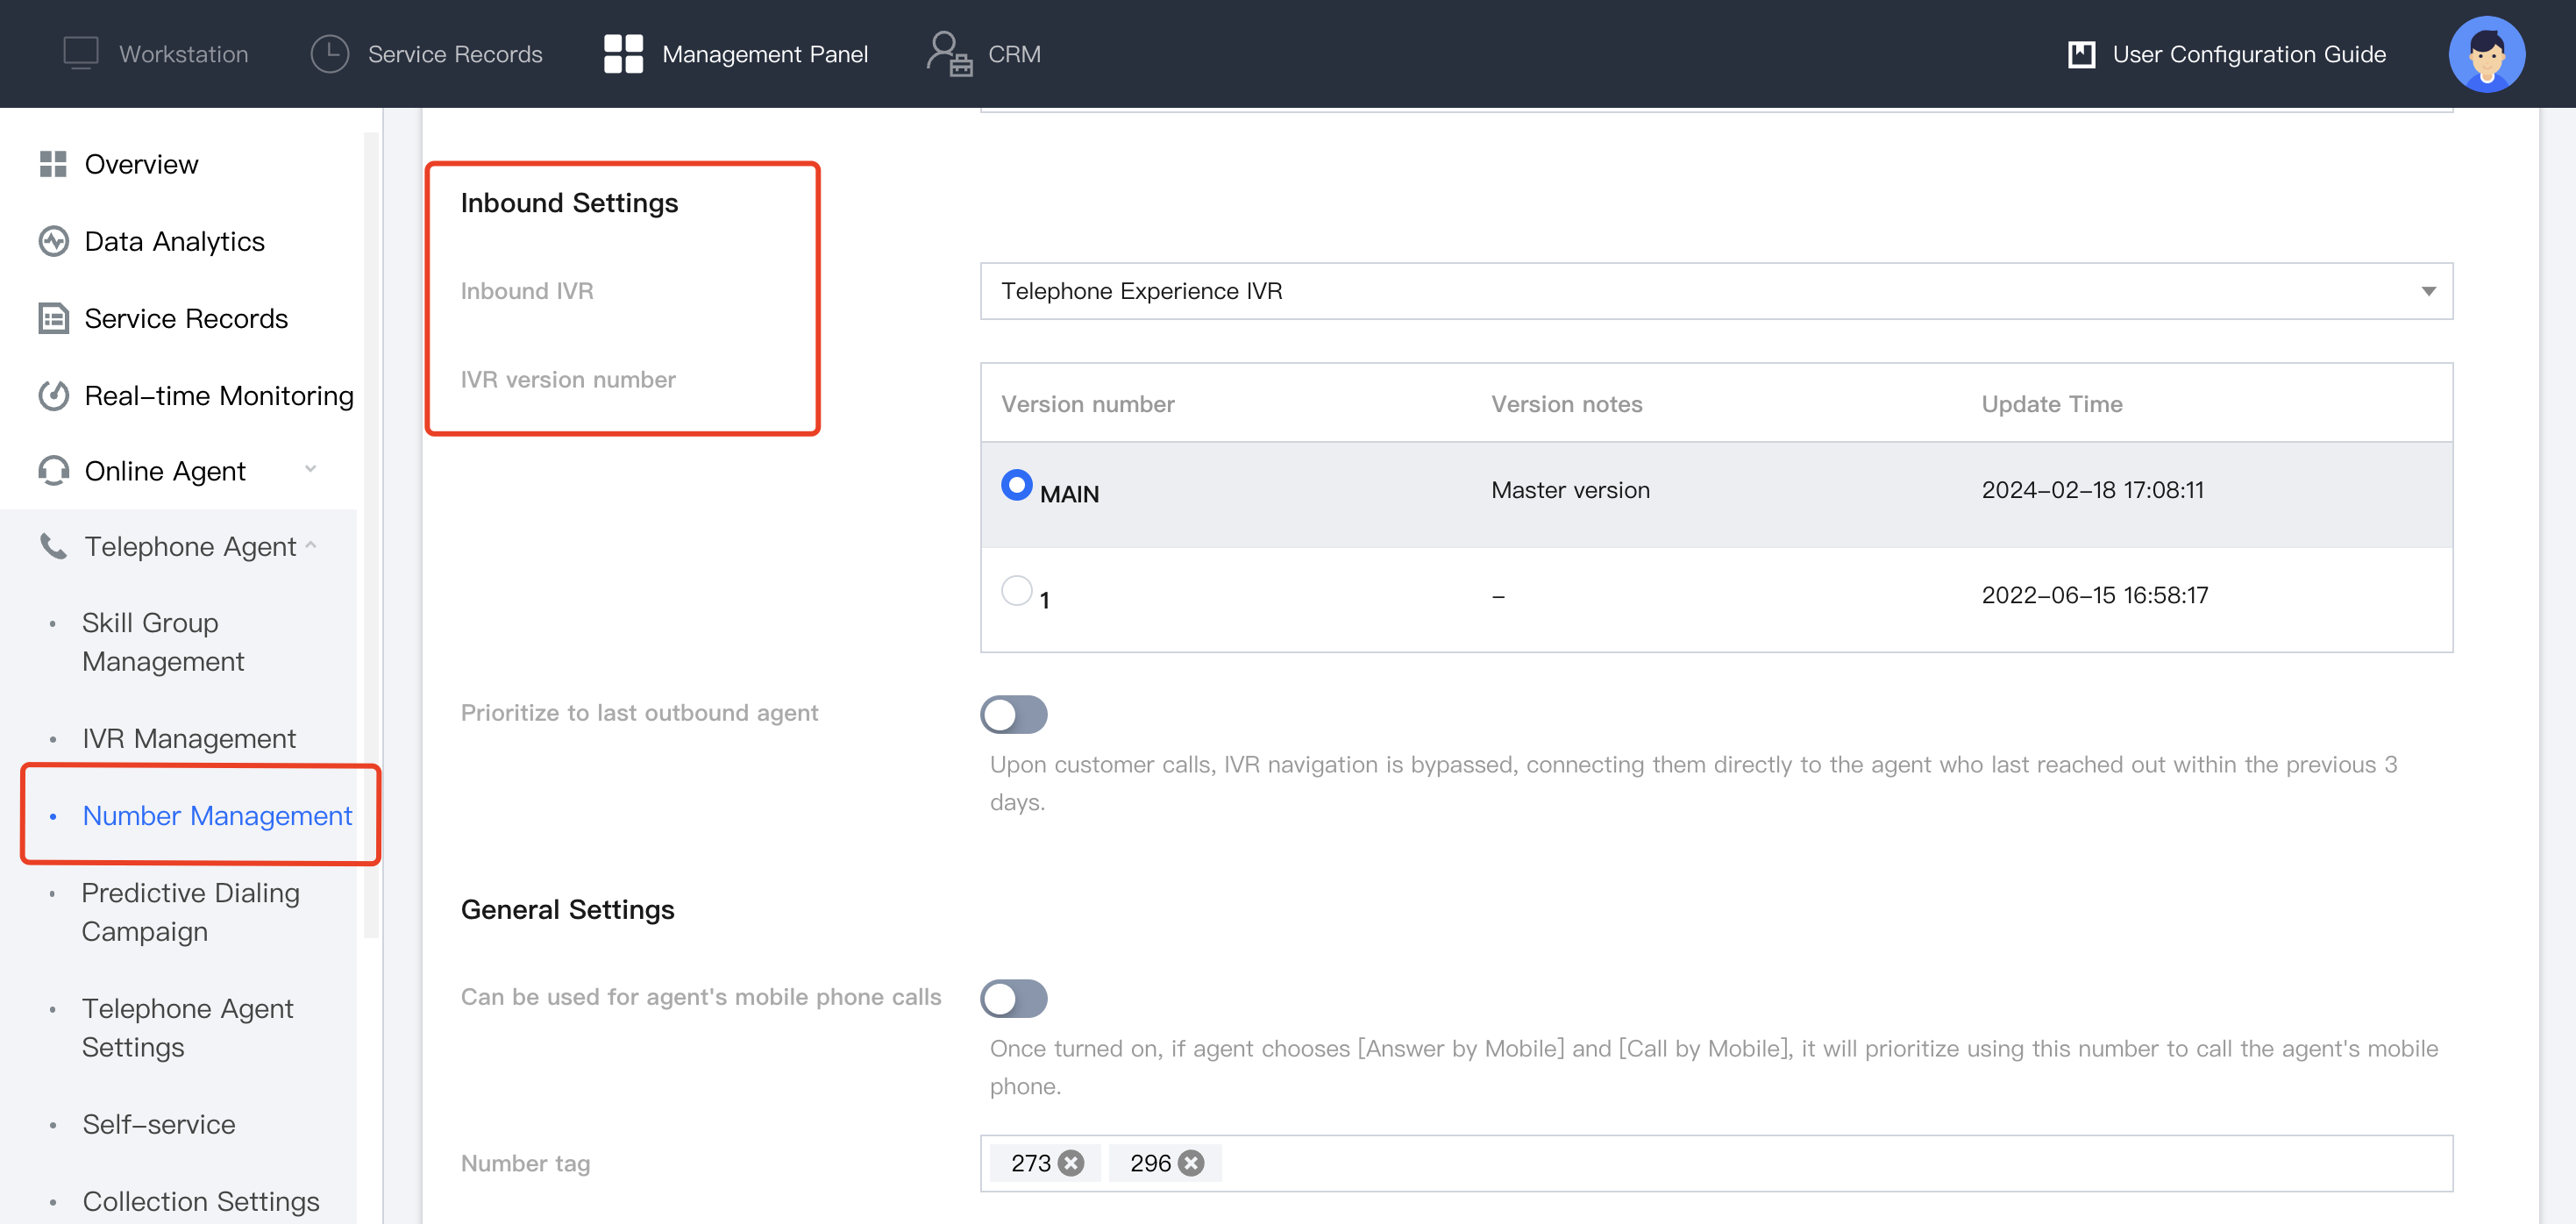Click the Data Analytics sidebar icon
Viewport: 2576px width, 1224px height.
pyautogui.click(x=53, y=241)
